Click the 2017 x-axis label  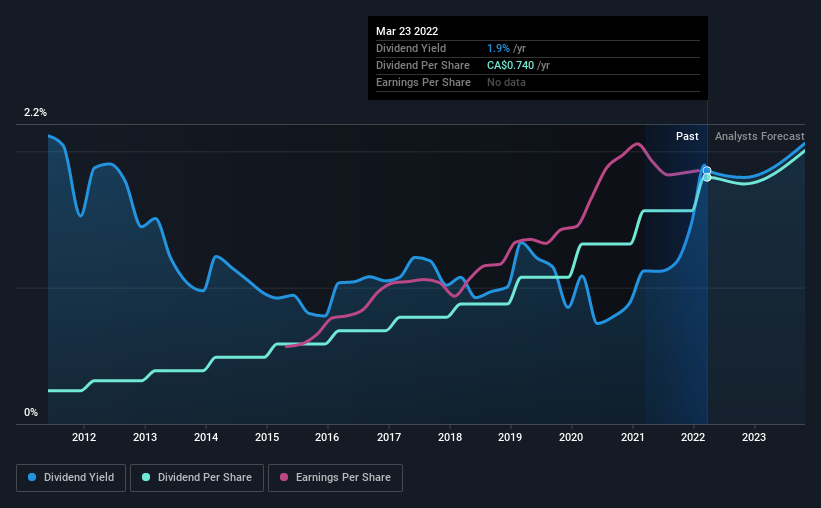[x=389, y=437]
